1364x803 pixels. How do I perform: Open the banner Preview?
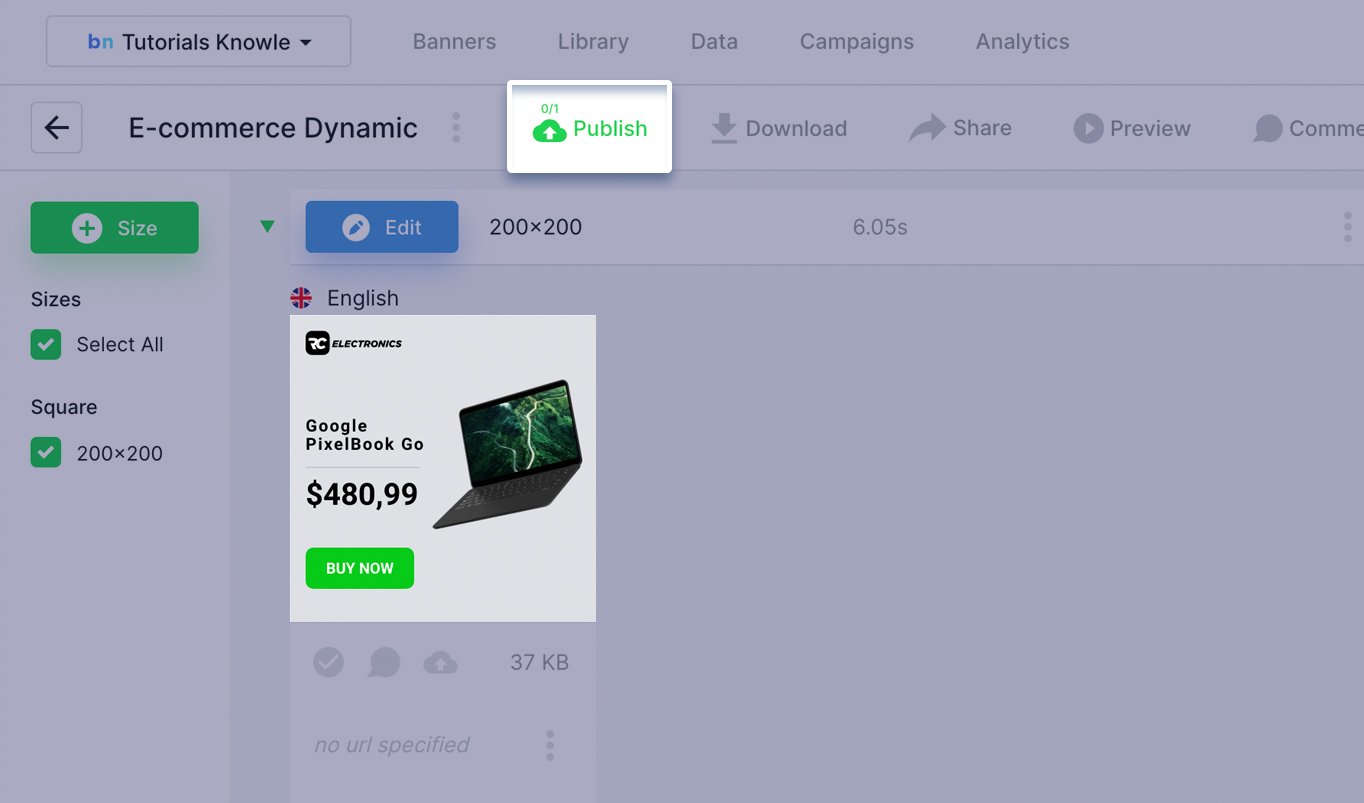pos(1132,128)
